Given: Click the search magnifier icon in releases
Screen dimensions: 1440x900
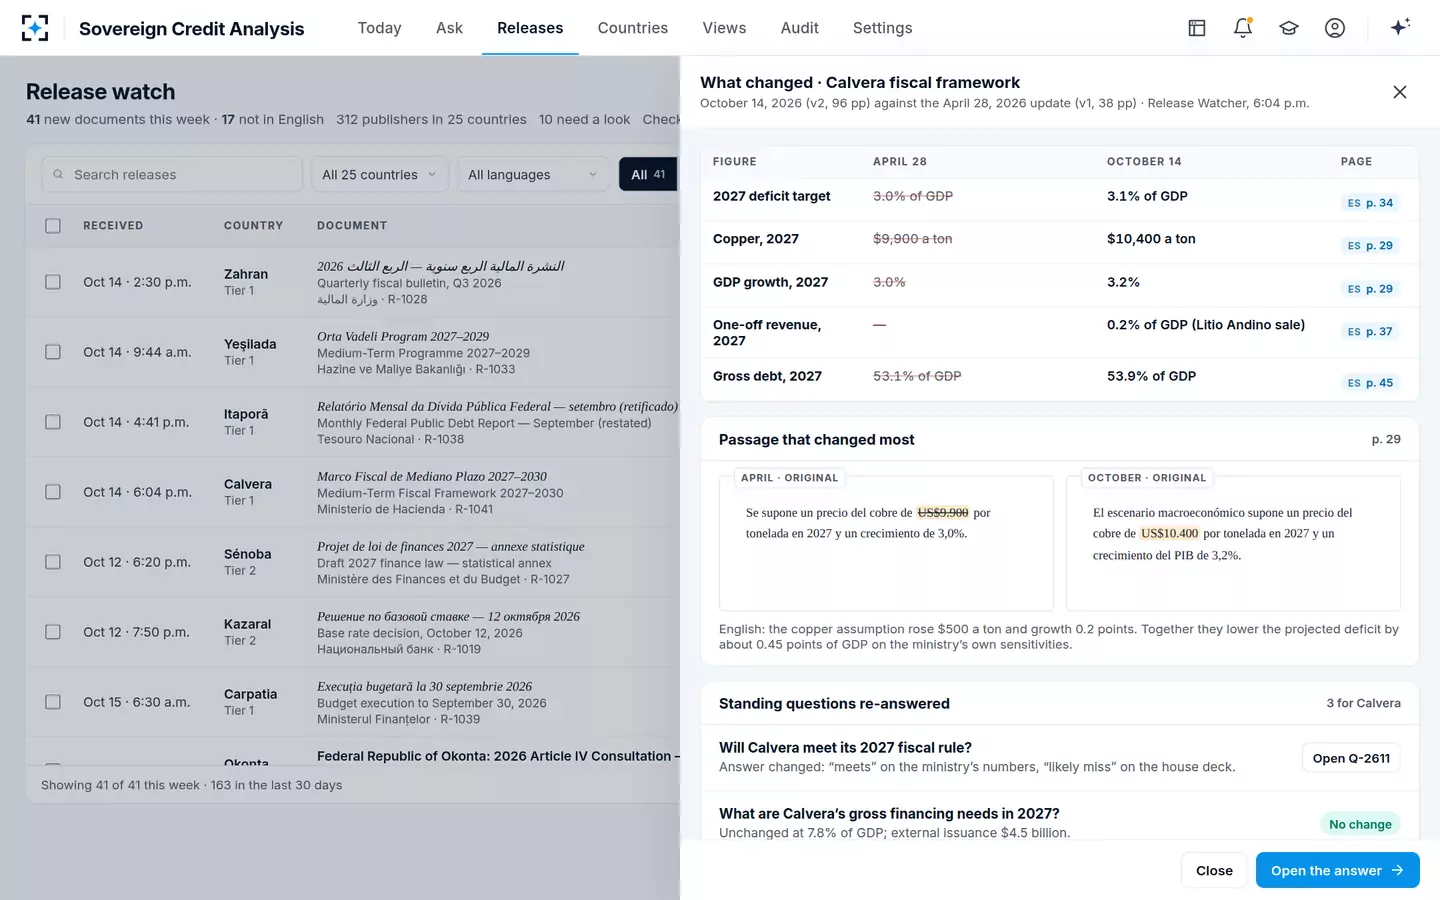Looking at the screenshot, I should [x=58, y=174].
